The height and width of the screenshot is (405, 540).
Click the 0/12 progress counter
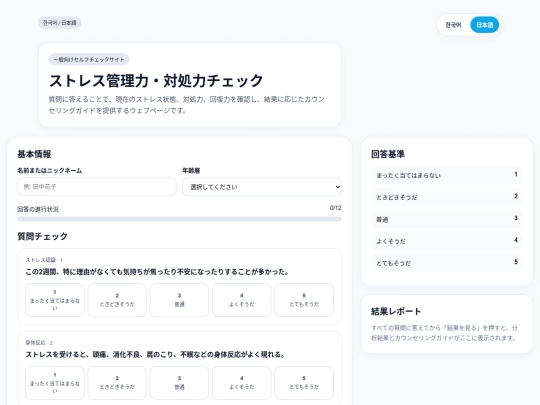[335, 208]
